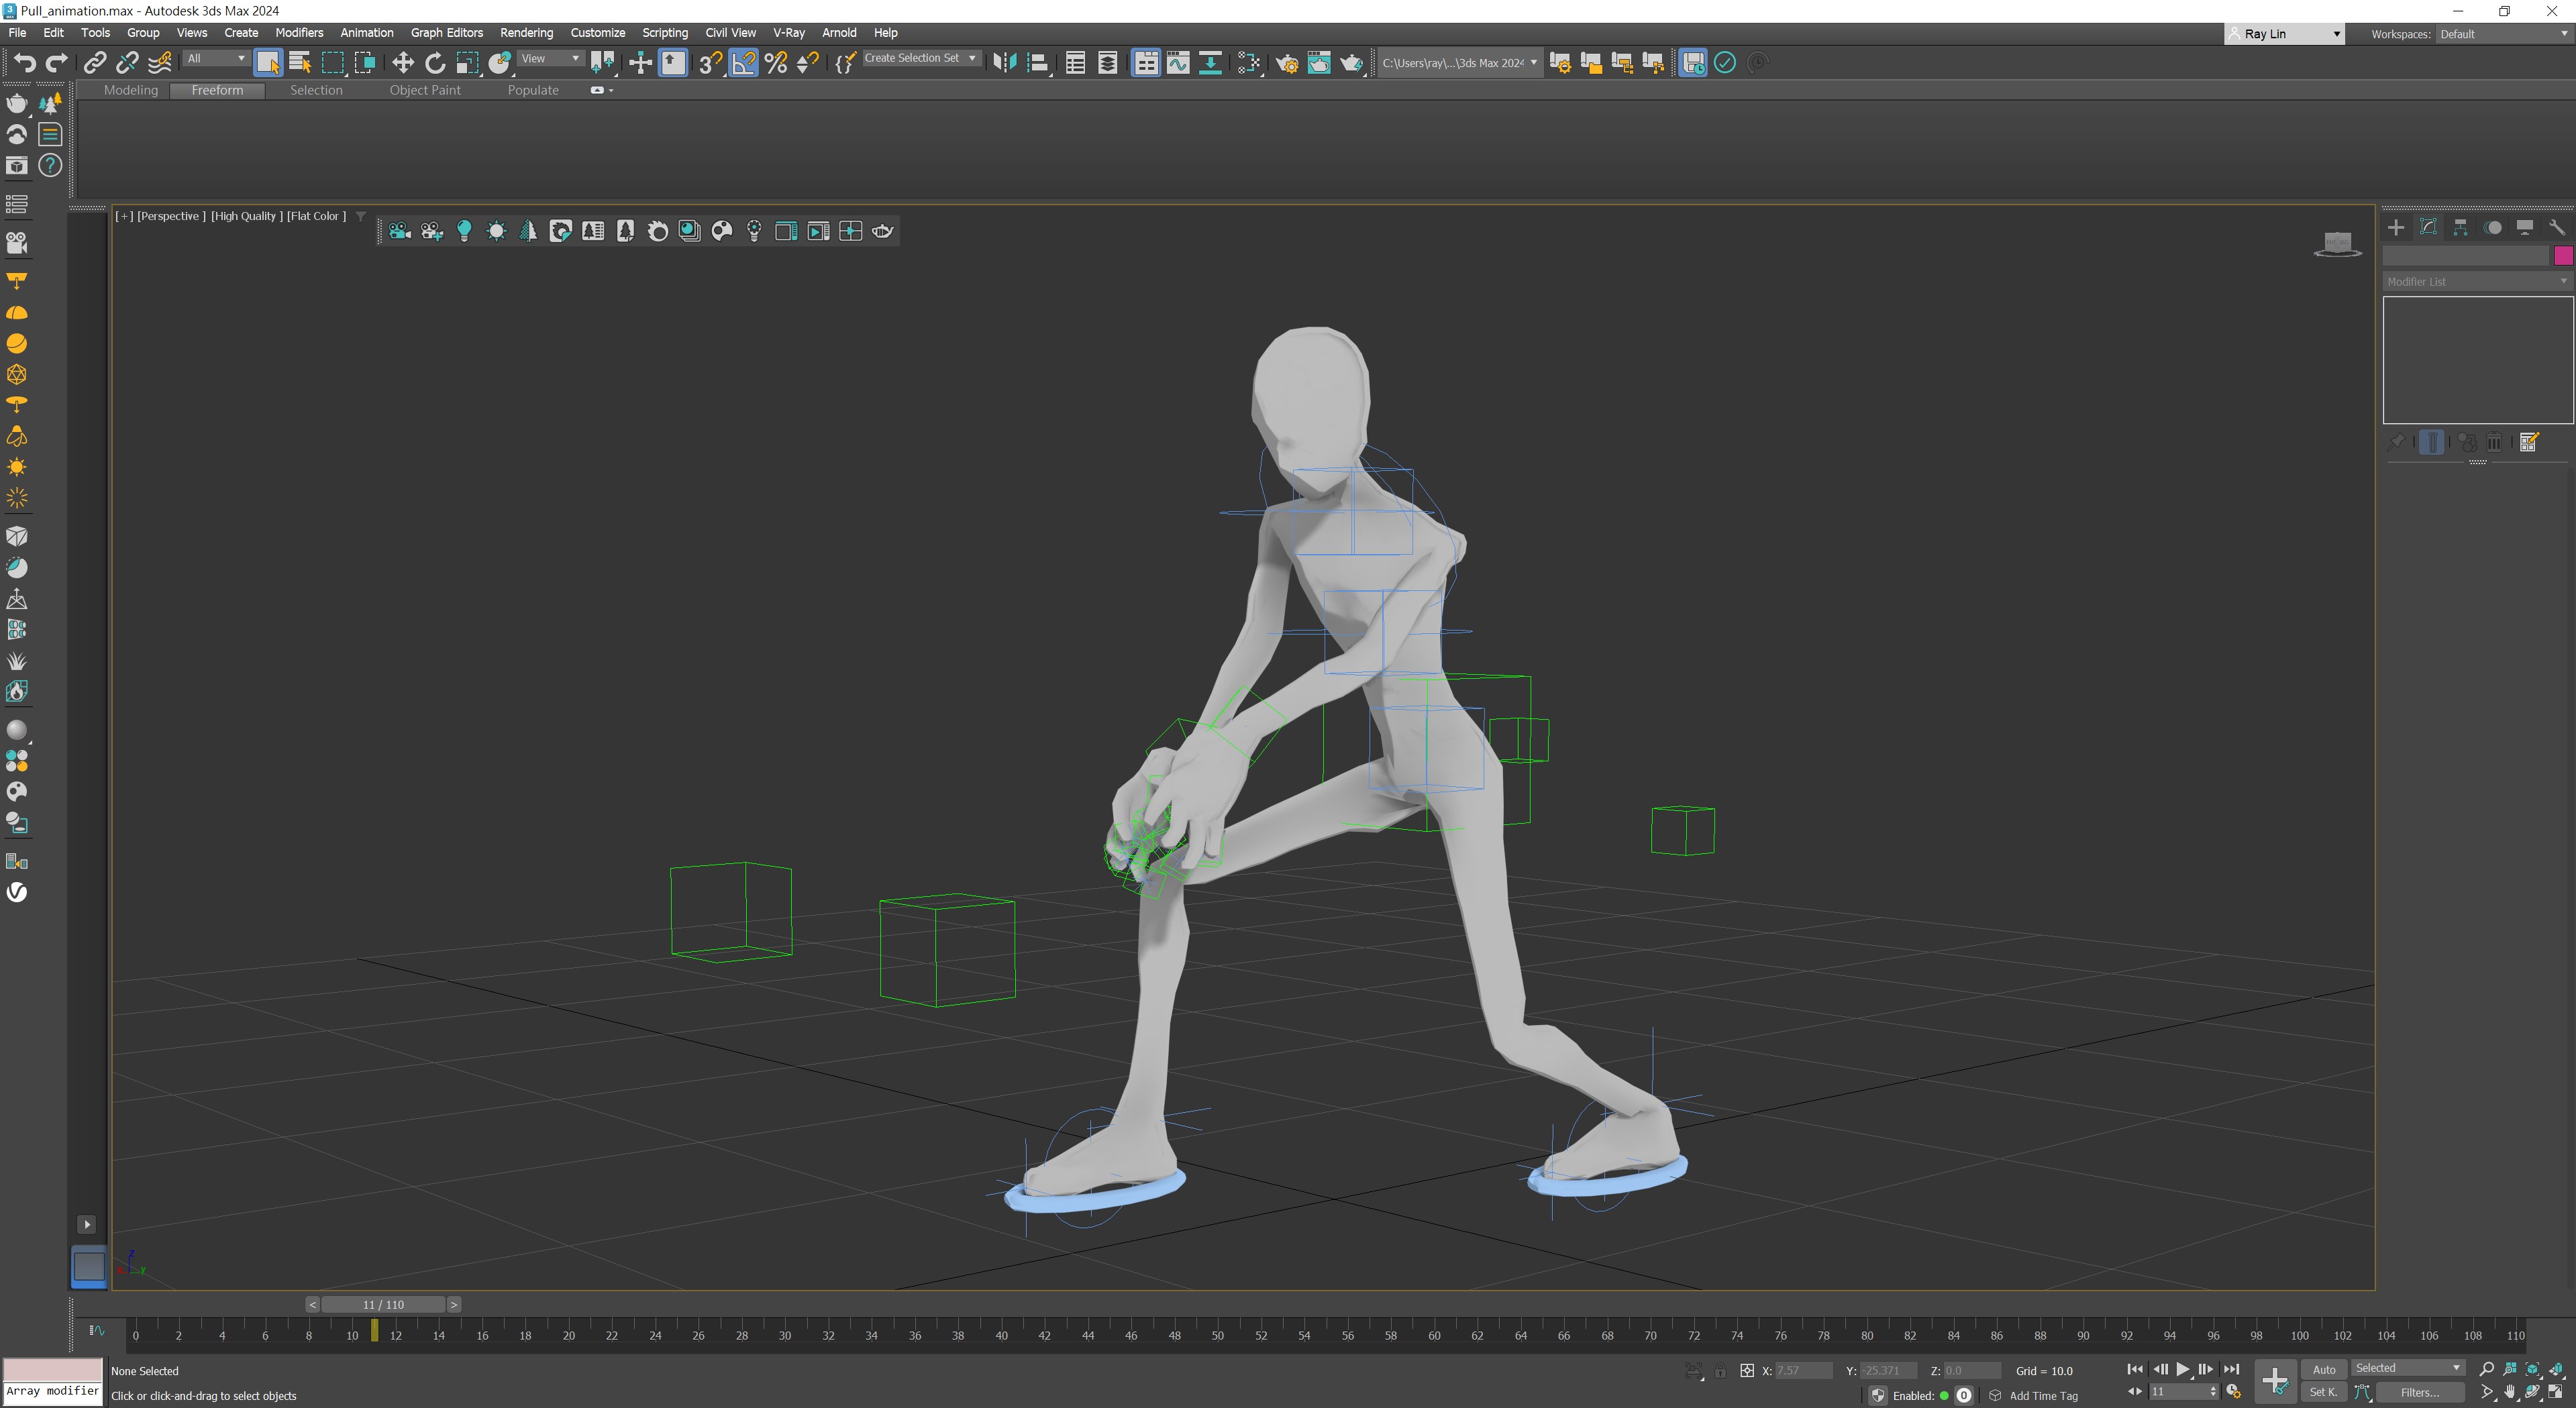Open the Curve Editor from toolbar
2576x1408 pixels.
click(x=1178, y=63)
